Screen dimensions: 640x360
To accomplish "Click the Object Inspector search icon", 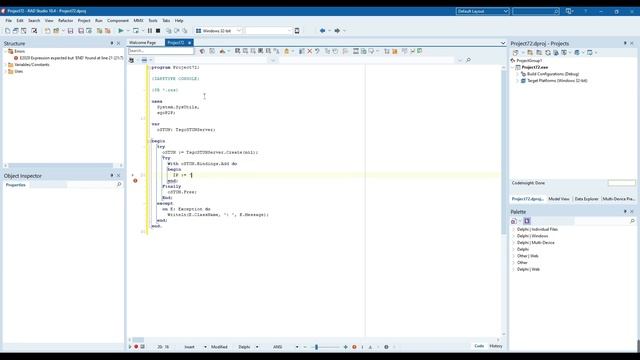I will coord(119,184).
